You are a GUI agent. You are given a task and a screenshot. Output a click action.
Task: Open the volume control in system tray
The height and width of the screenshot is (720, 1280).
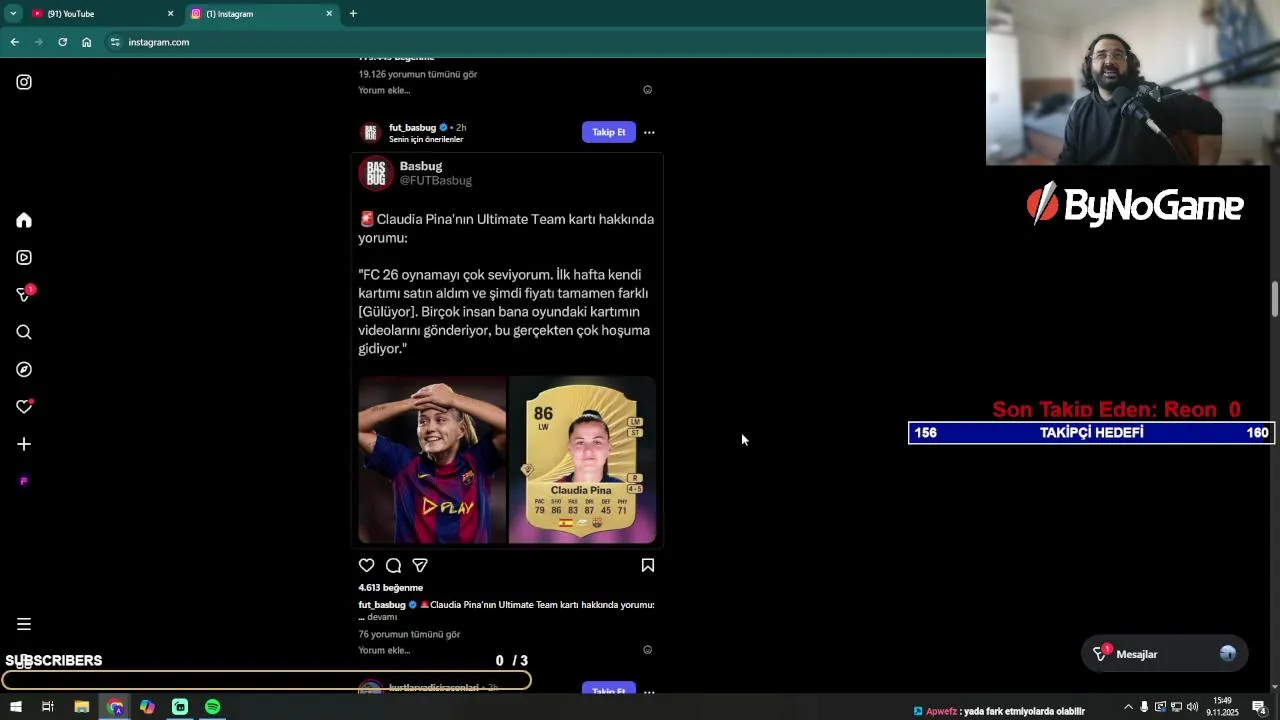coord(1192,707)
